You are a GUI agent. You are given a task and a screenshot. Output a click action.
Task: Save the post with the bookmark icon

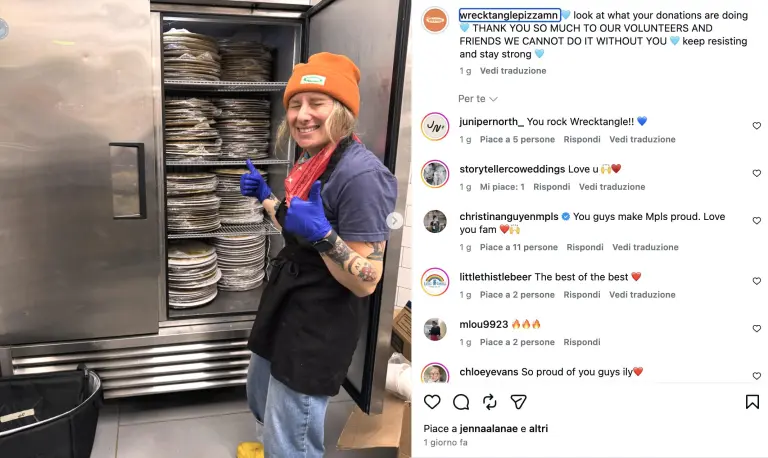[x=752, y=402]
